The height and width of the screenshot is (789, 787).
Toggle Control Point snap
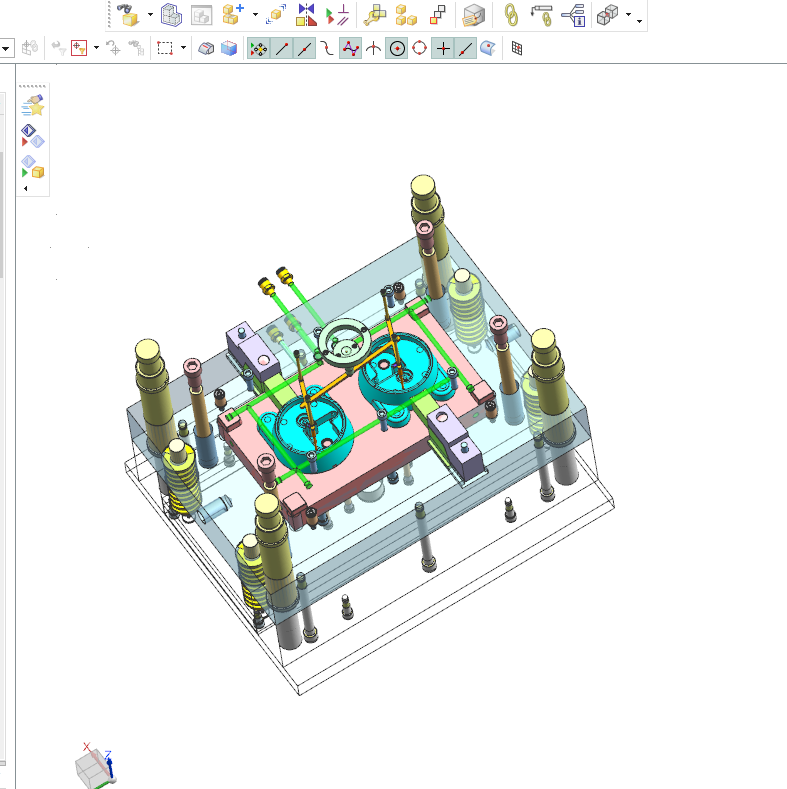pos(327,48)
